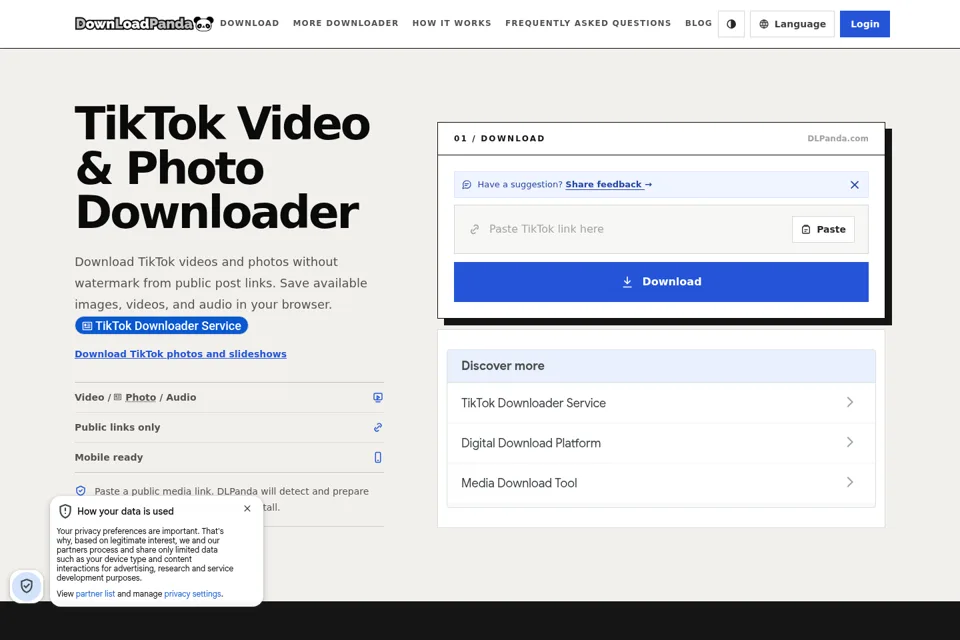Viewport: 960px width, 640px height.
Task: Click the floating privacy shield button
Action: pos(26,586)
